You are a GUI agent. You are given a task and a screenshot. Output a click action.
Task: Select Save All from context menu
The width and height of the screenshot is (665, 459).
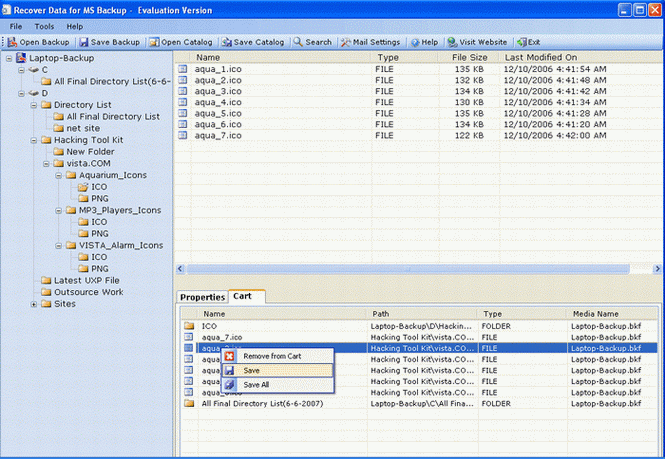point(256,384)
